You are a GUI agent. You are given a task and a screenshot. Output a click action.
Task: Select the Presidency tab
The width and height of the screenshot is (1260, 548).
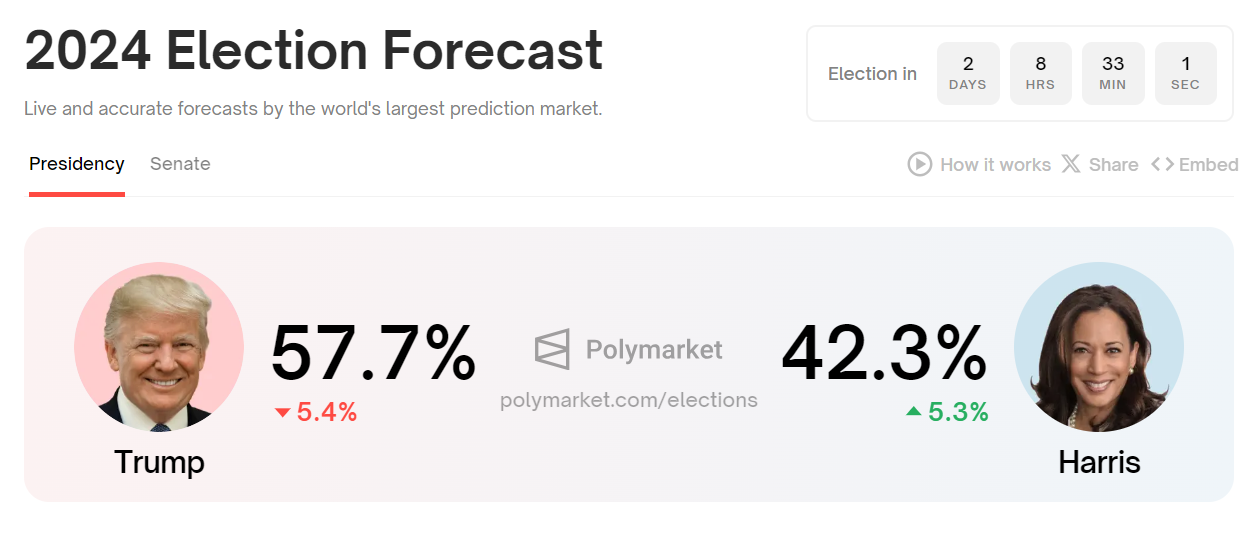[x=77, y=164]
